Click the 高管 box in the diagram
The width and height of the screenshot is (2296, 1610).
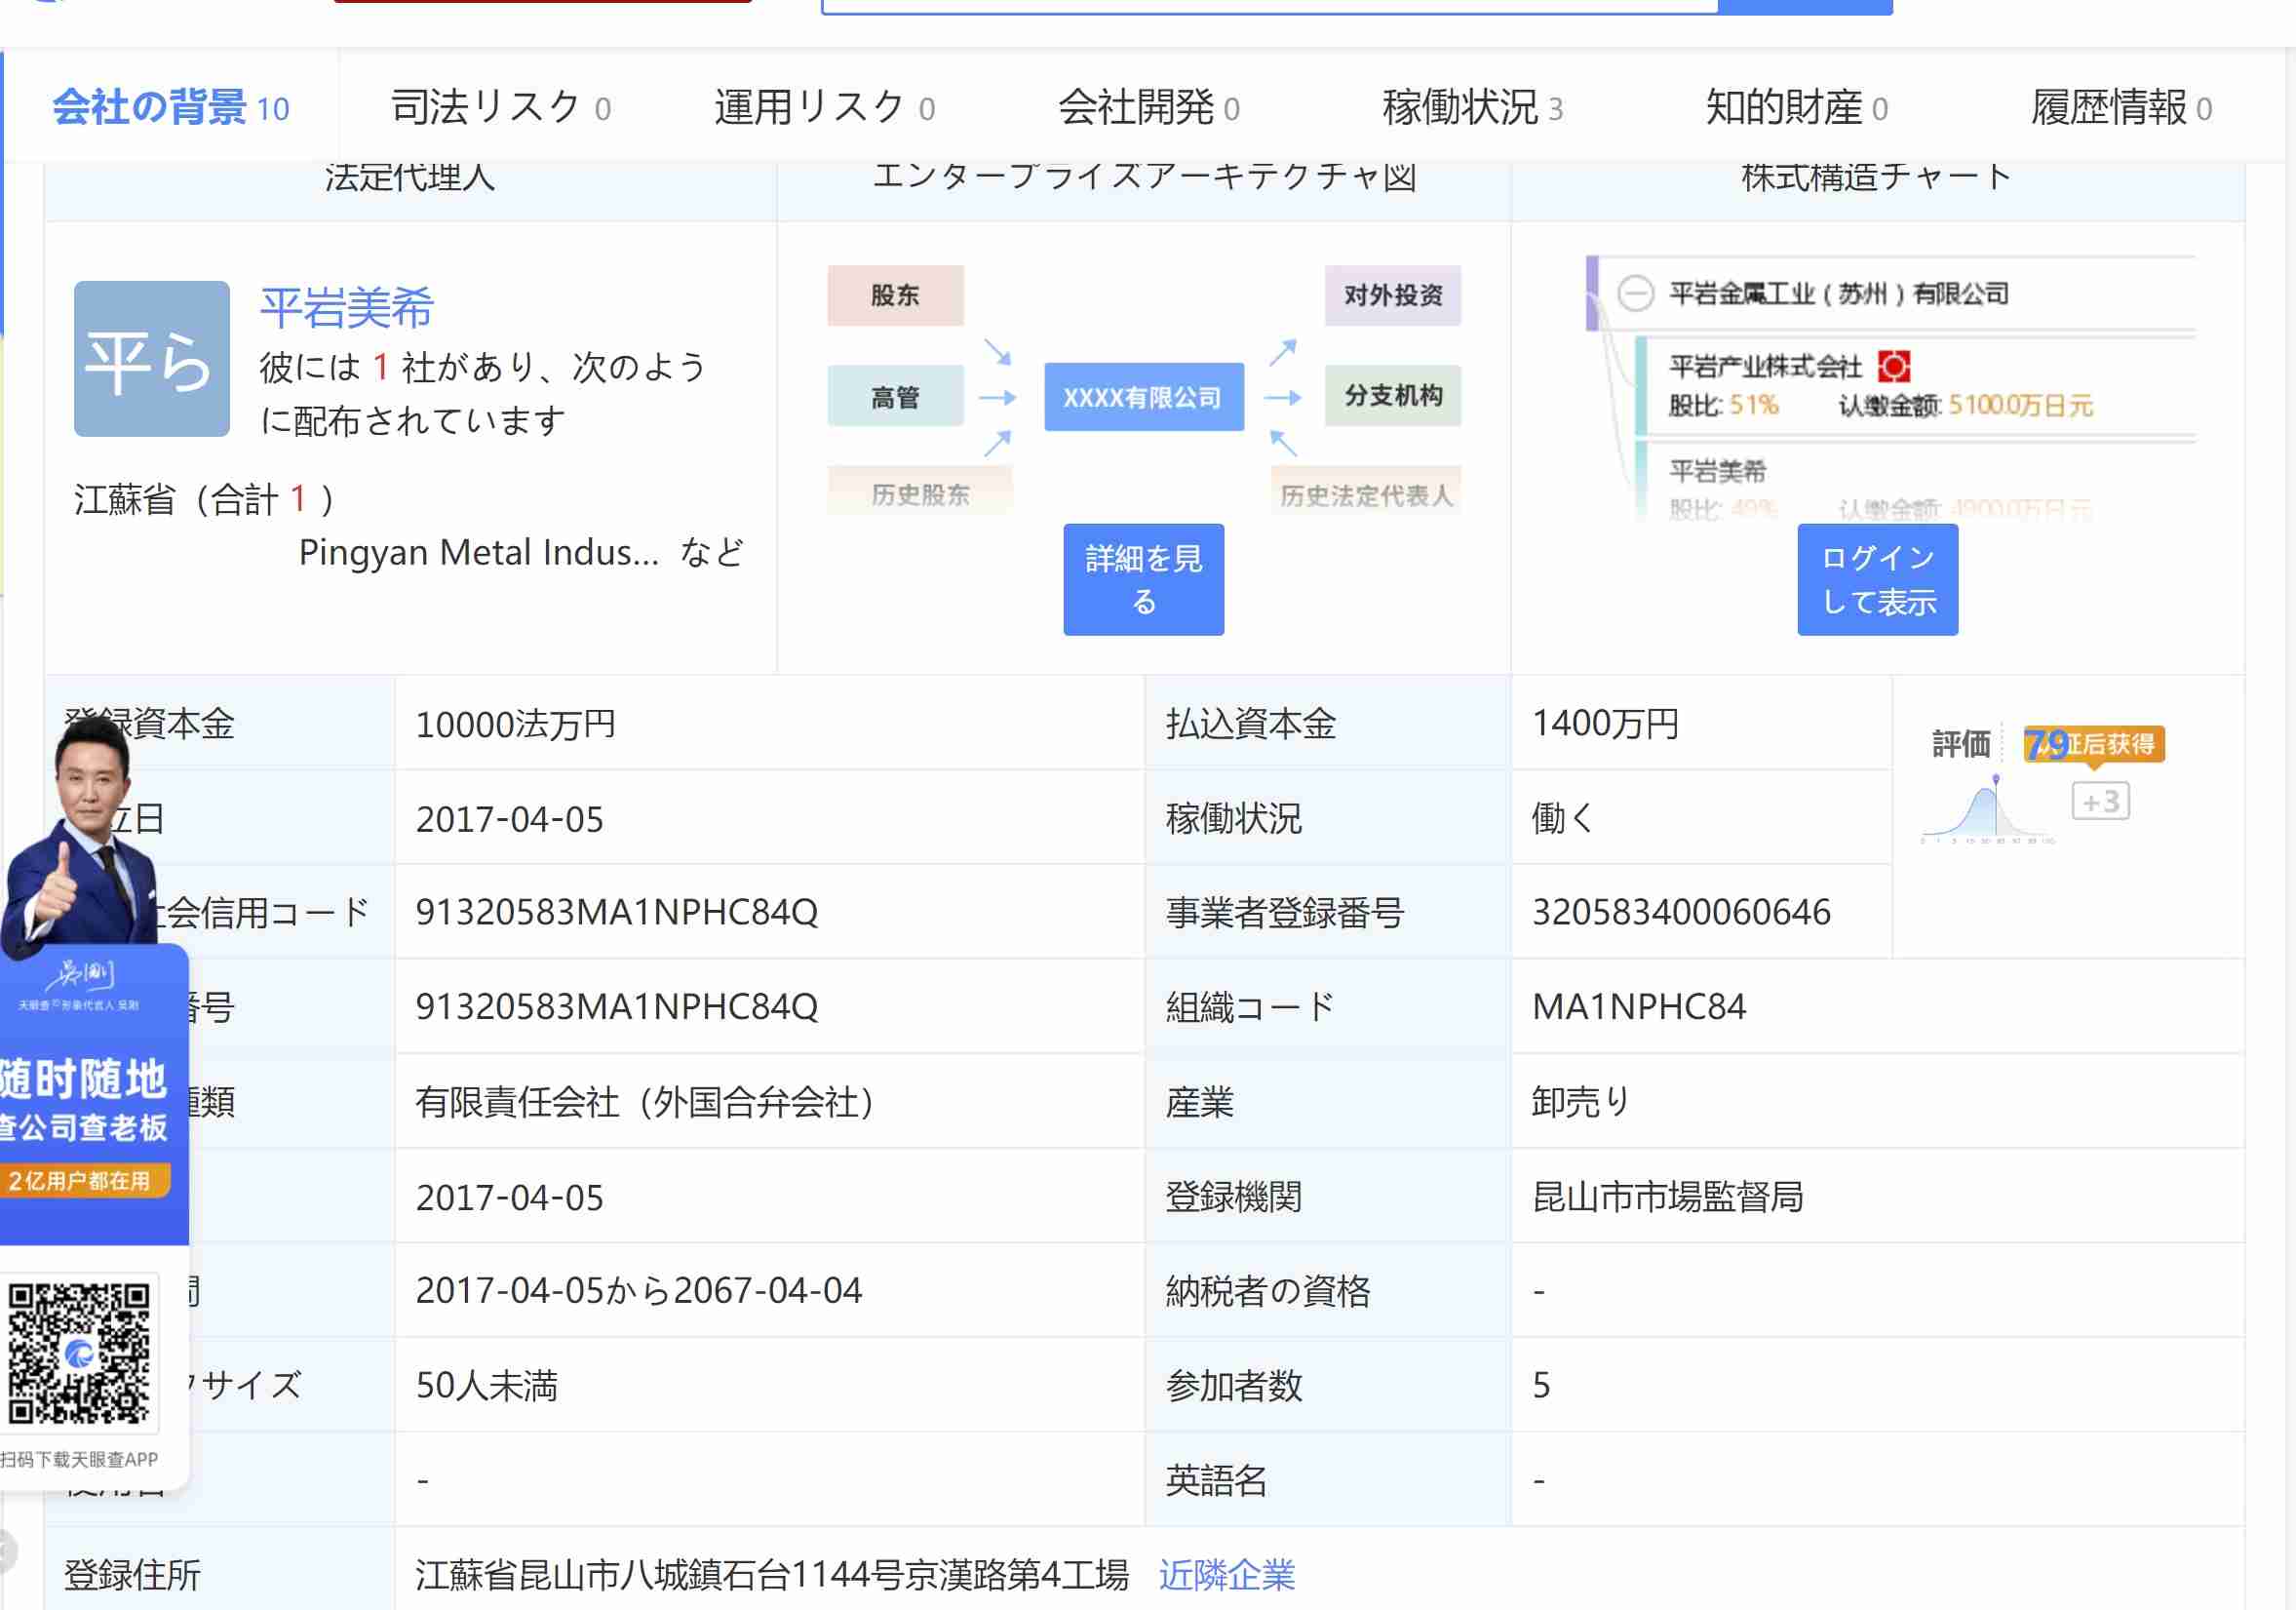(x=895, y=396)
